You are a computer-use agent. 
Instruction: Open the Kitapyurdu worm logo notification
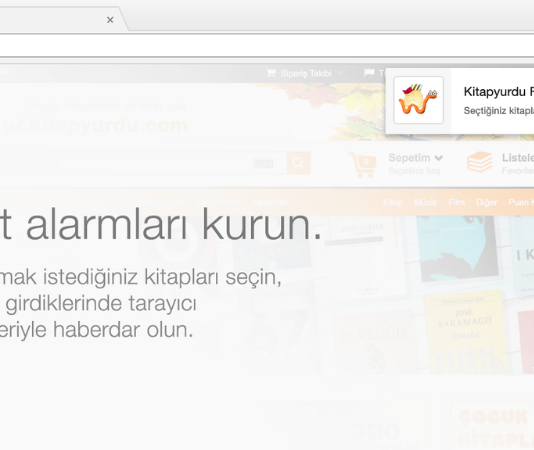coord(419,100)
